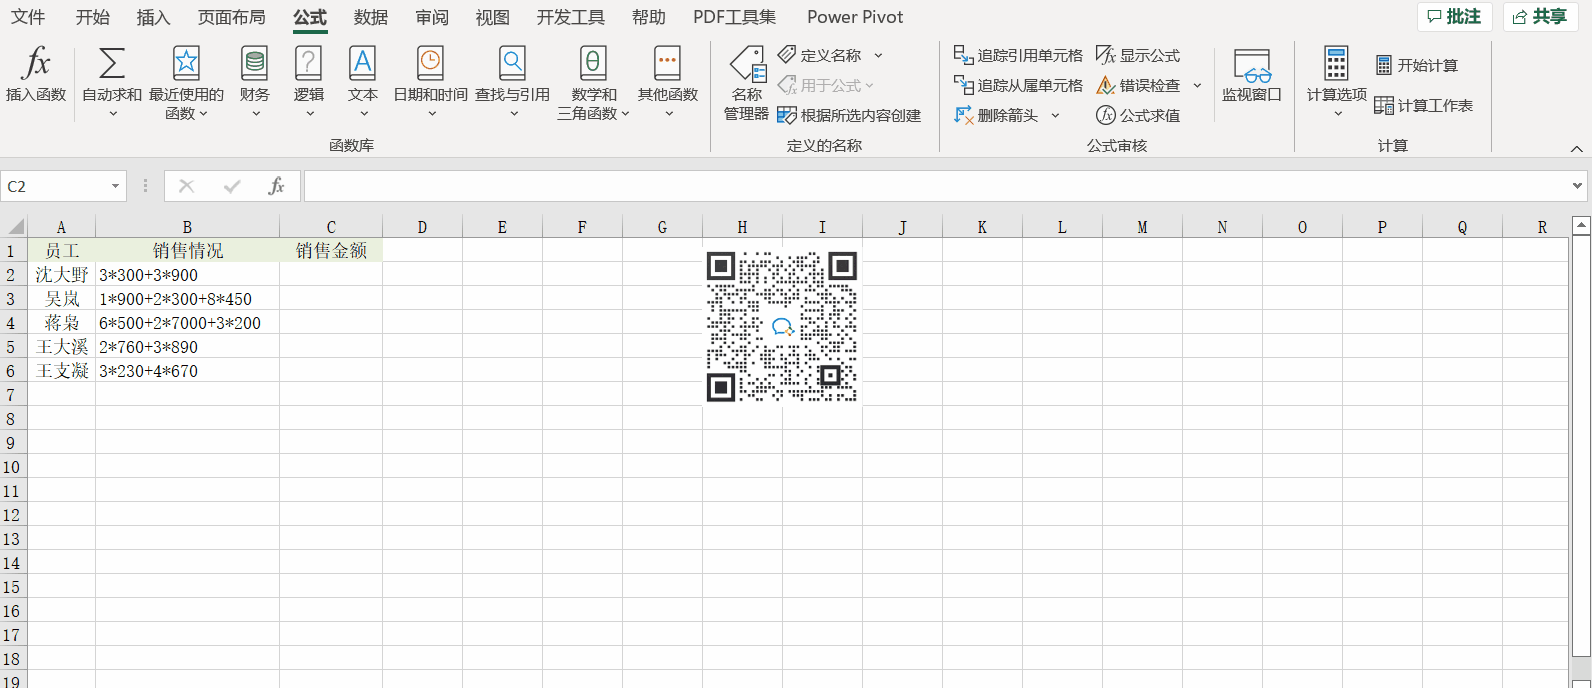Click the Insert Function (插入函数) icon
The width and height of the screenshot is (1592, 688).
pos(36,64)
